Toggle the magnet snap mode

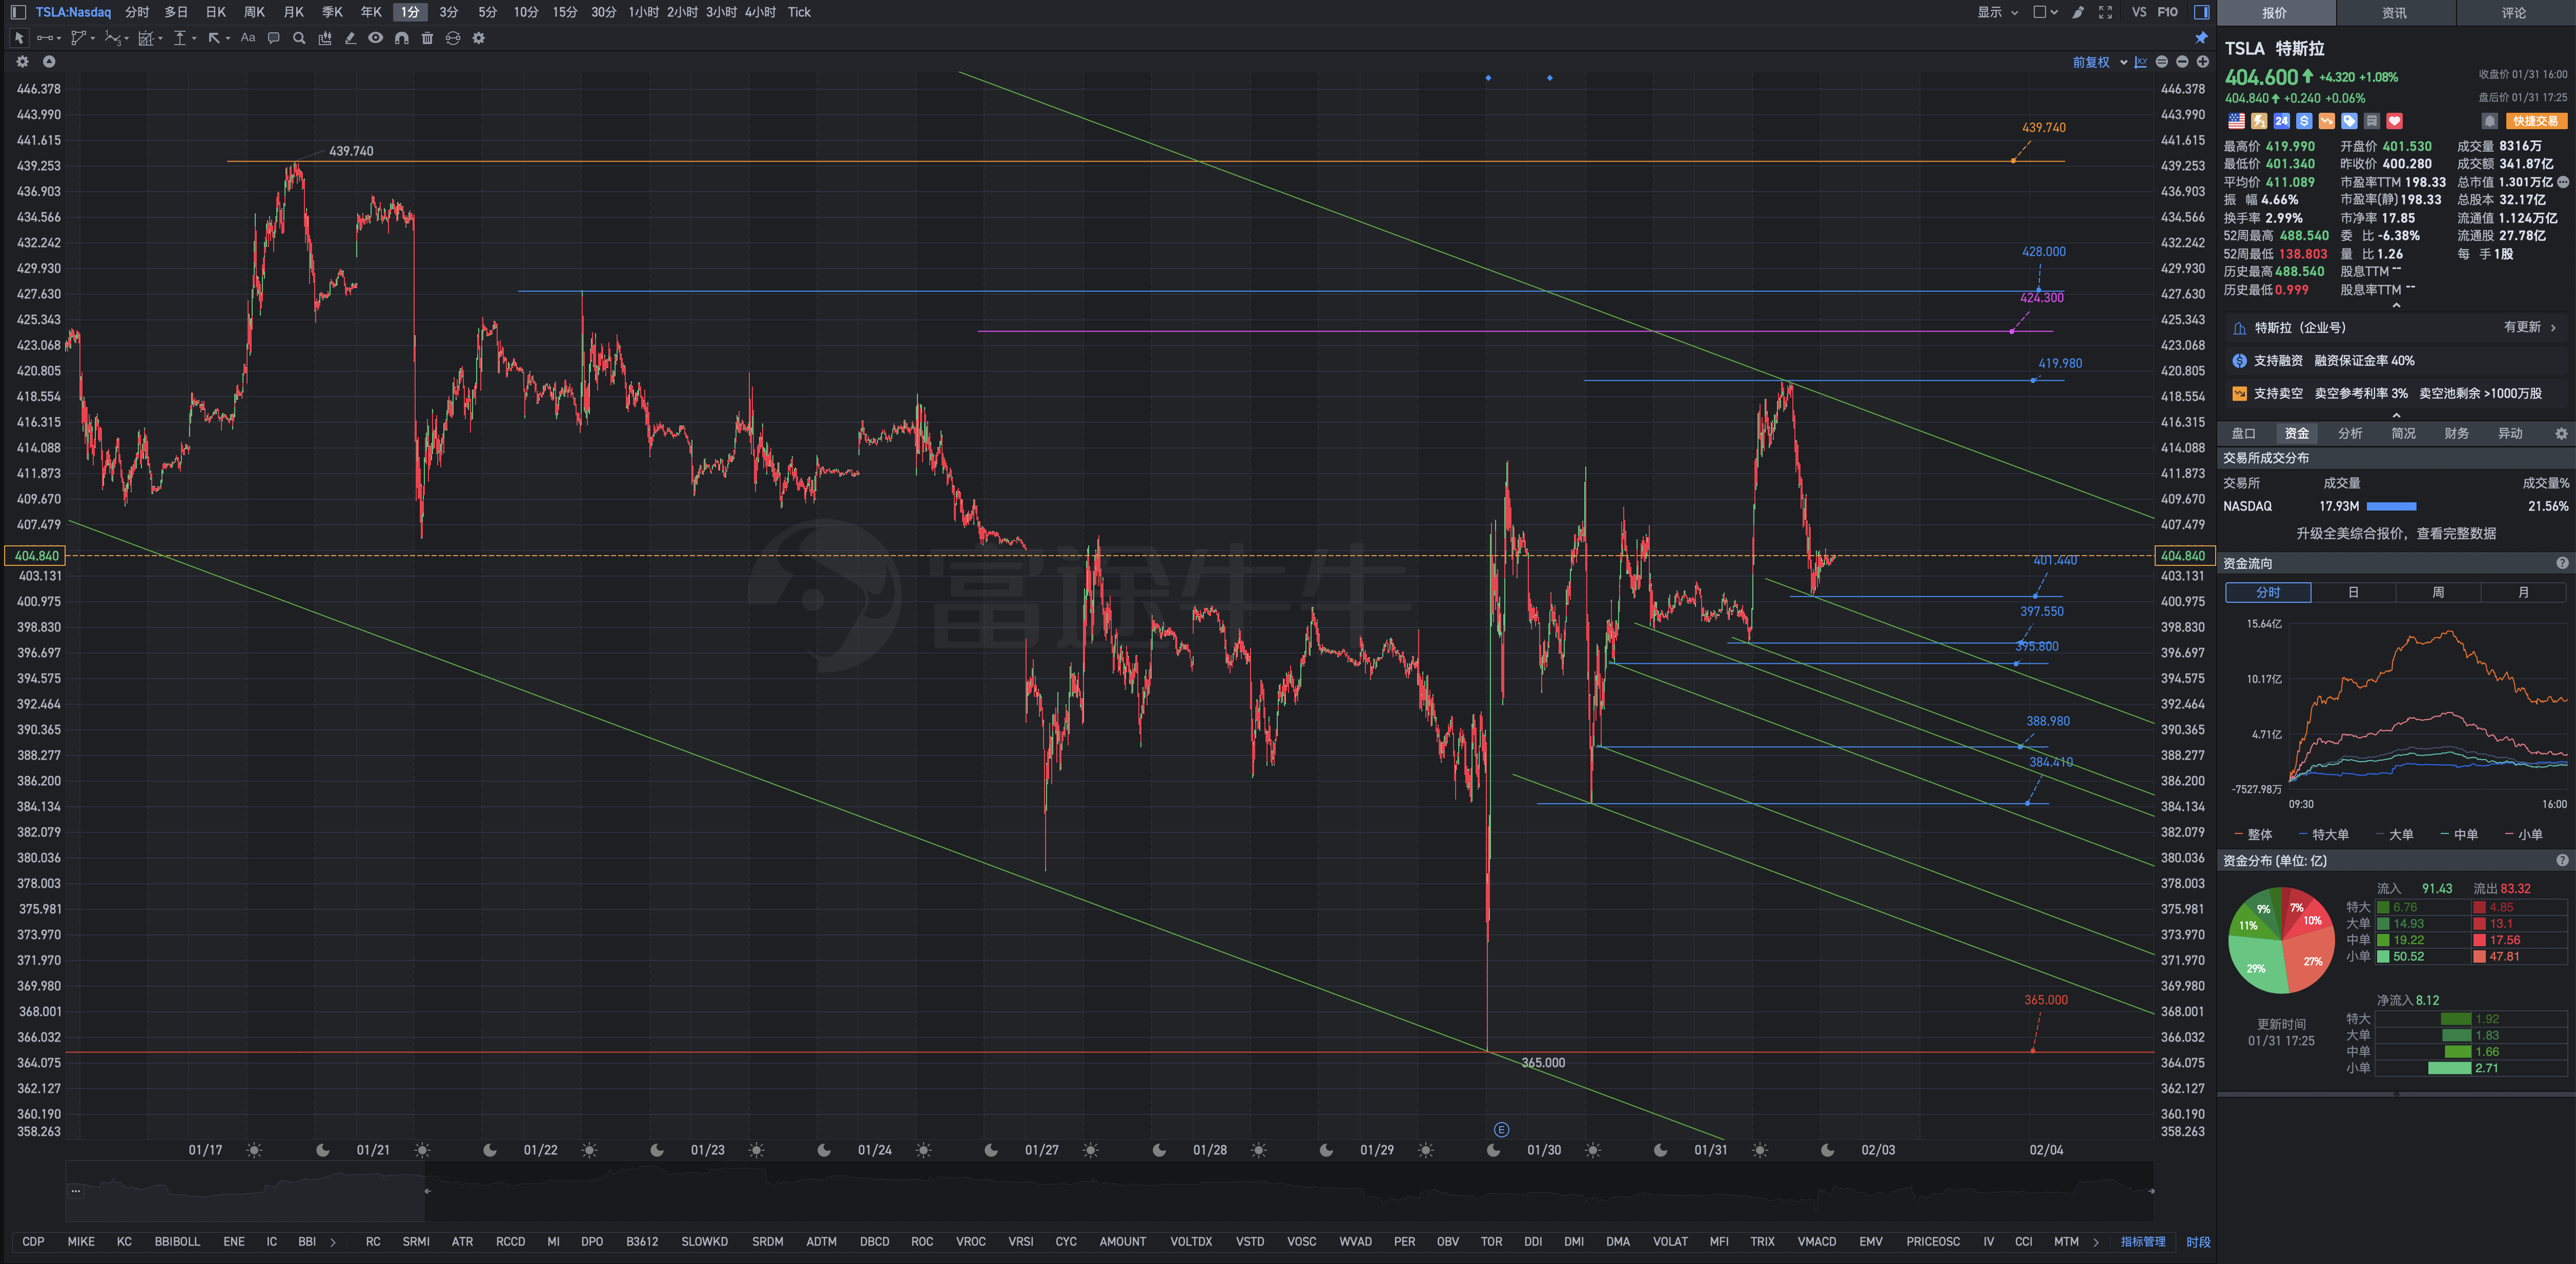(401, 38)
